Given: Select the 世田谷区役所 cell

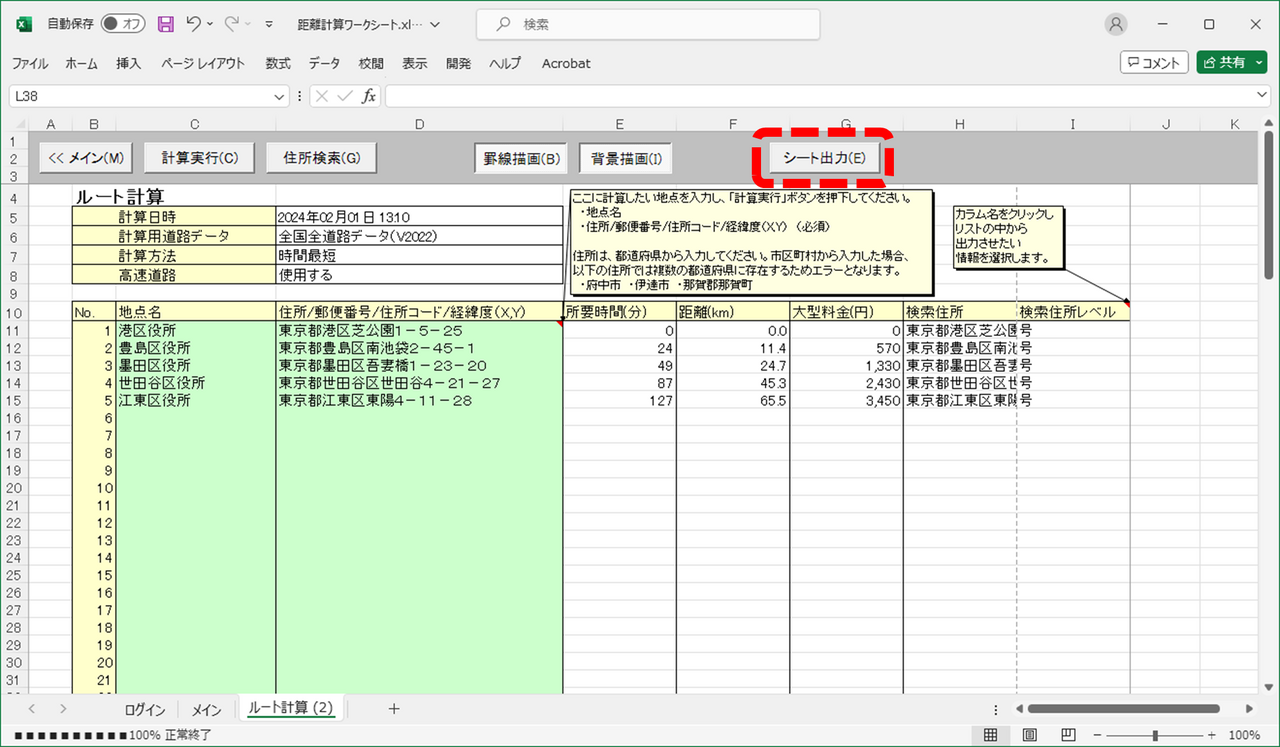Looking at the screenshot, I should 196,382.
